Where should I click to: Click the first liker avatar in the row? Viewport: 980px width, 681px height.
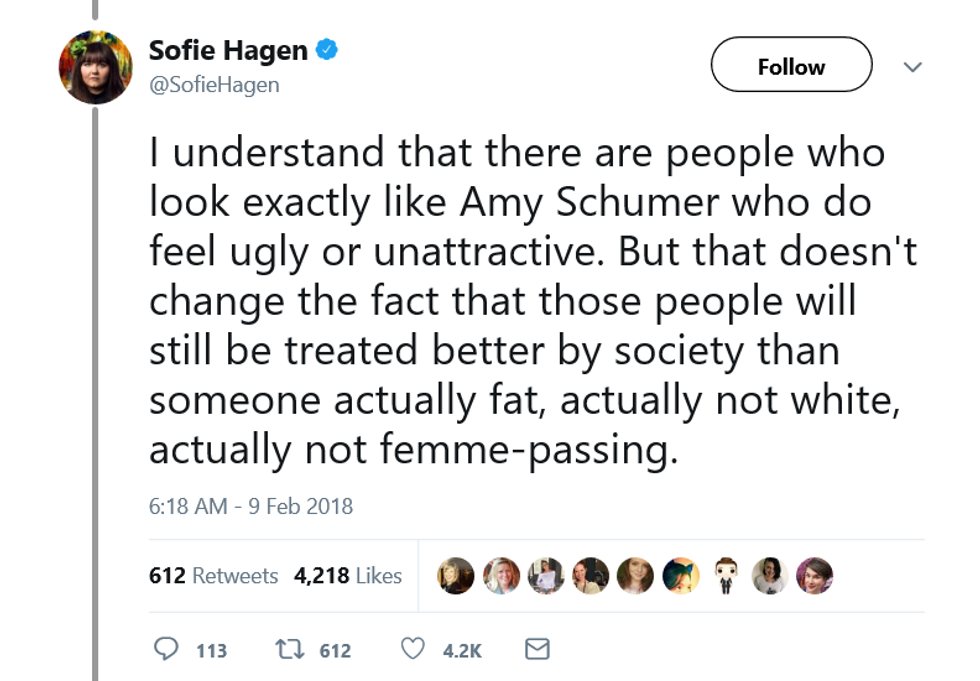(456, 575)
